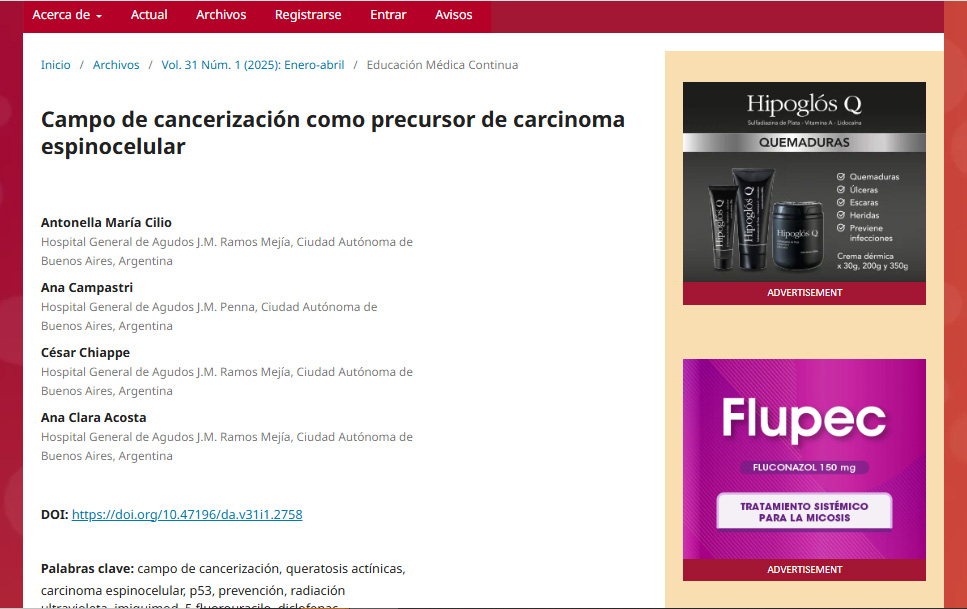Open the Actual menu item
This screenshot has height=609, width=967.
pyautogui.click(x=149, y=15)
